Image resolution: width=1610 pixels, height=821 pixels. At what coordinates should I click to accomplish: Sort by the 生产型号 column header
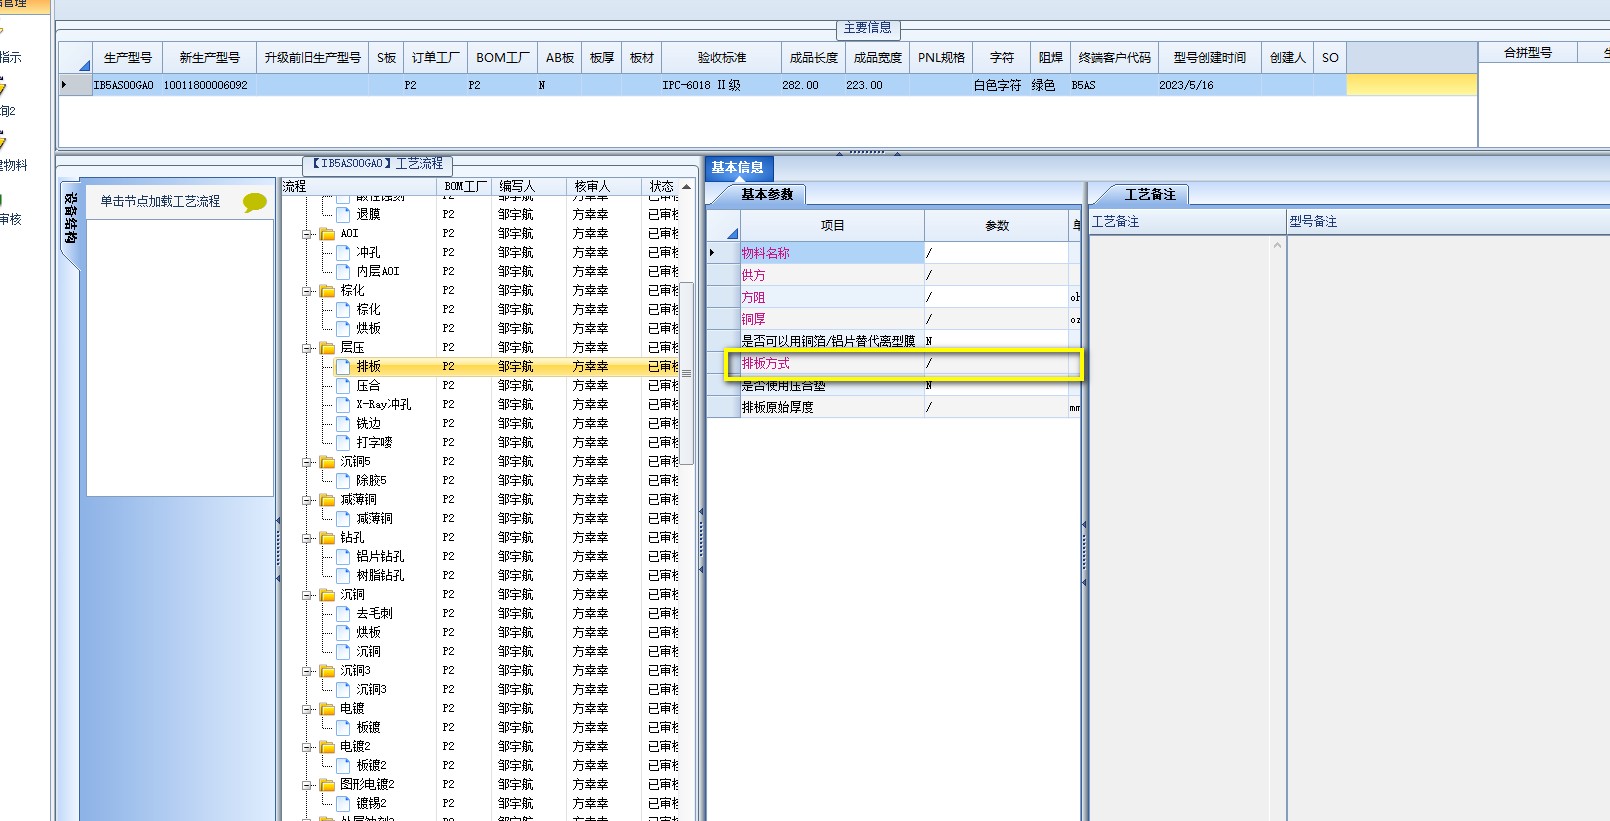pos(128,58)
